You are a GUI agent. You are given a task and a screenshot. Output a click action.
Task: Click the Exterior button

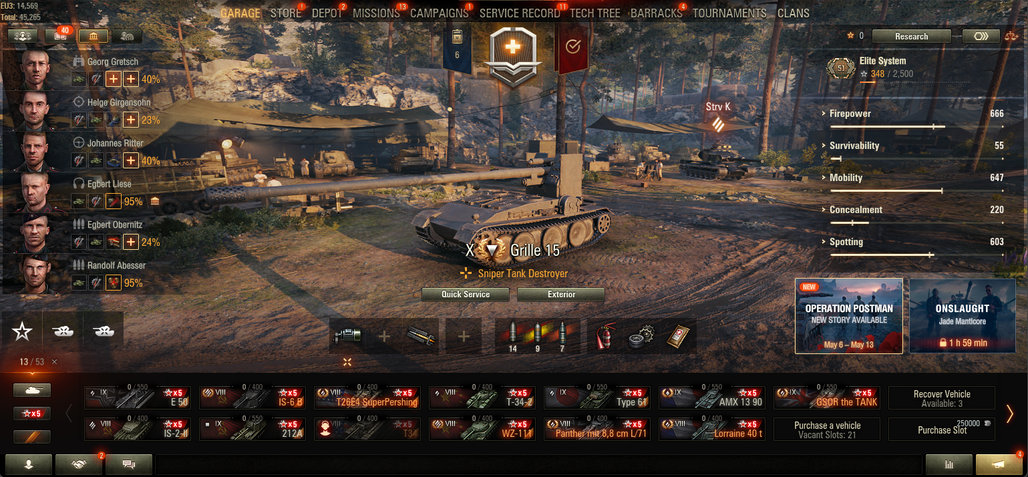(561, 294)
